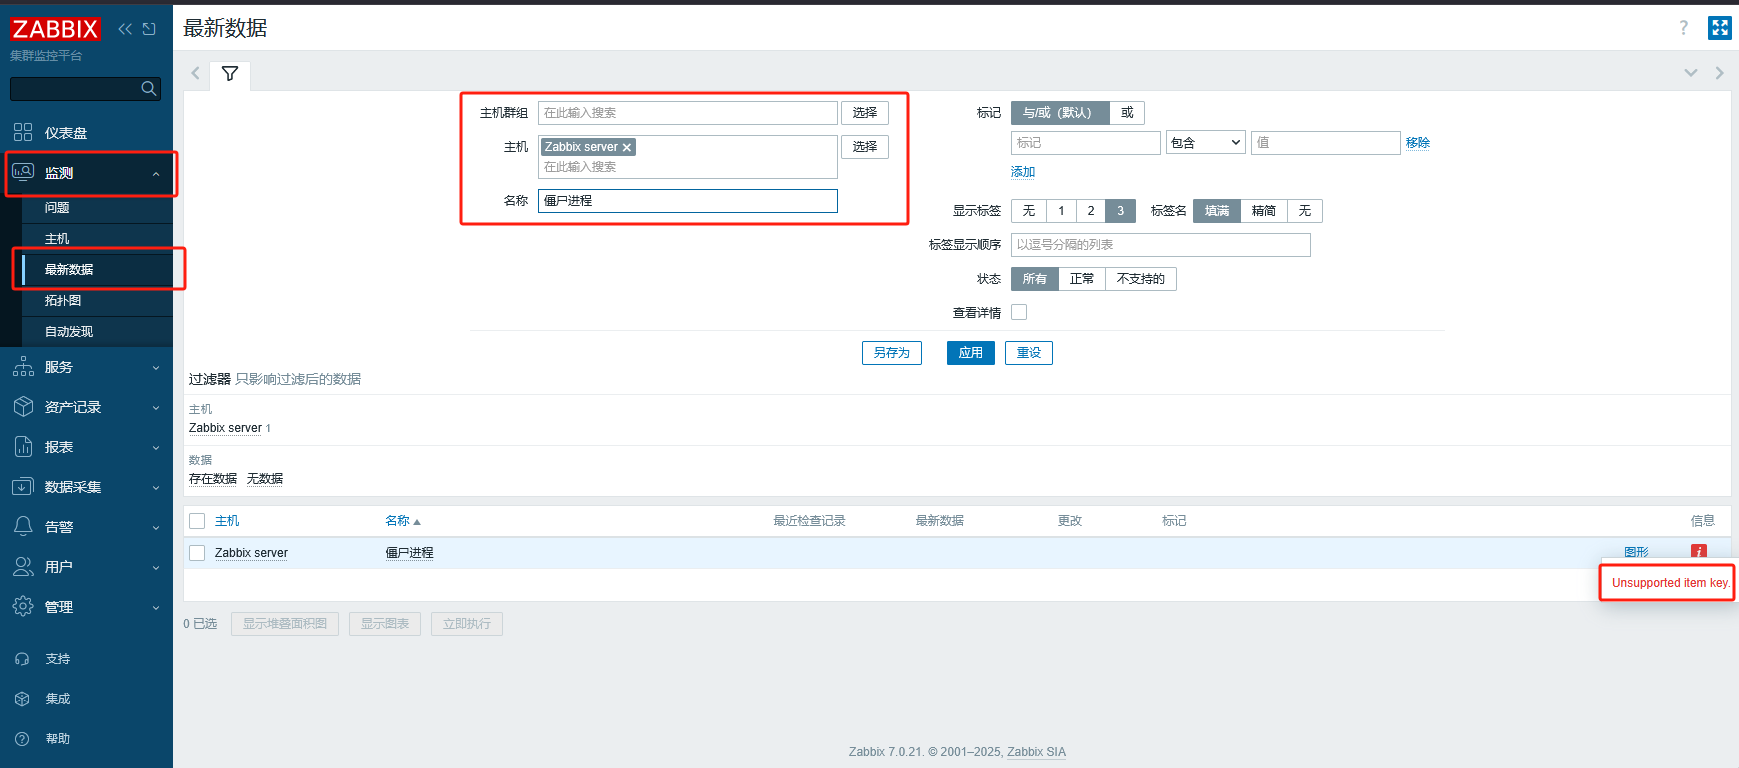This screenshot has width=1739, height=768.
Task: Click the filter funnel tab icon
Action: click(x=230, y=74)
